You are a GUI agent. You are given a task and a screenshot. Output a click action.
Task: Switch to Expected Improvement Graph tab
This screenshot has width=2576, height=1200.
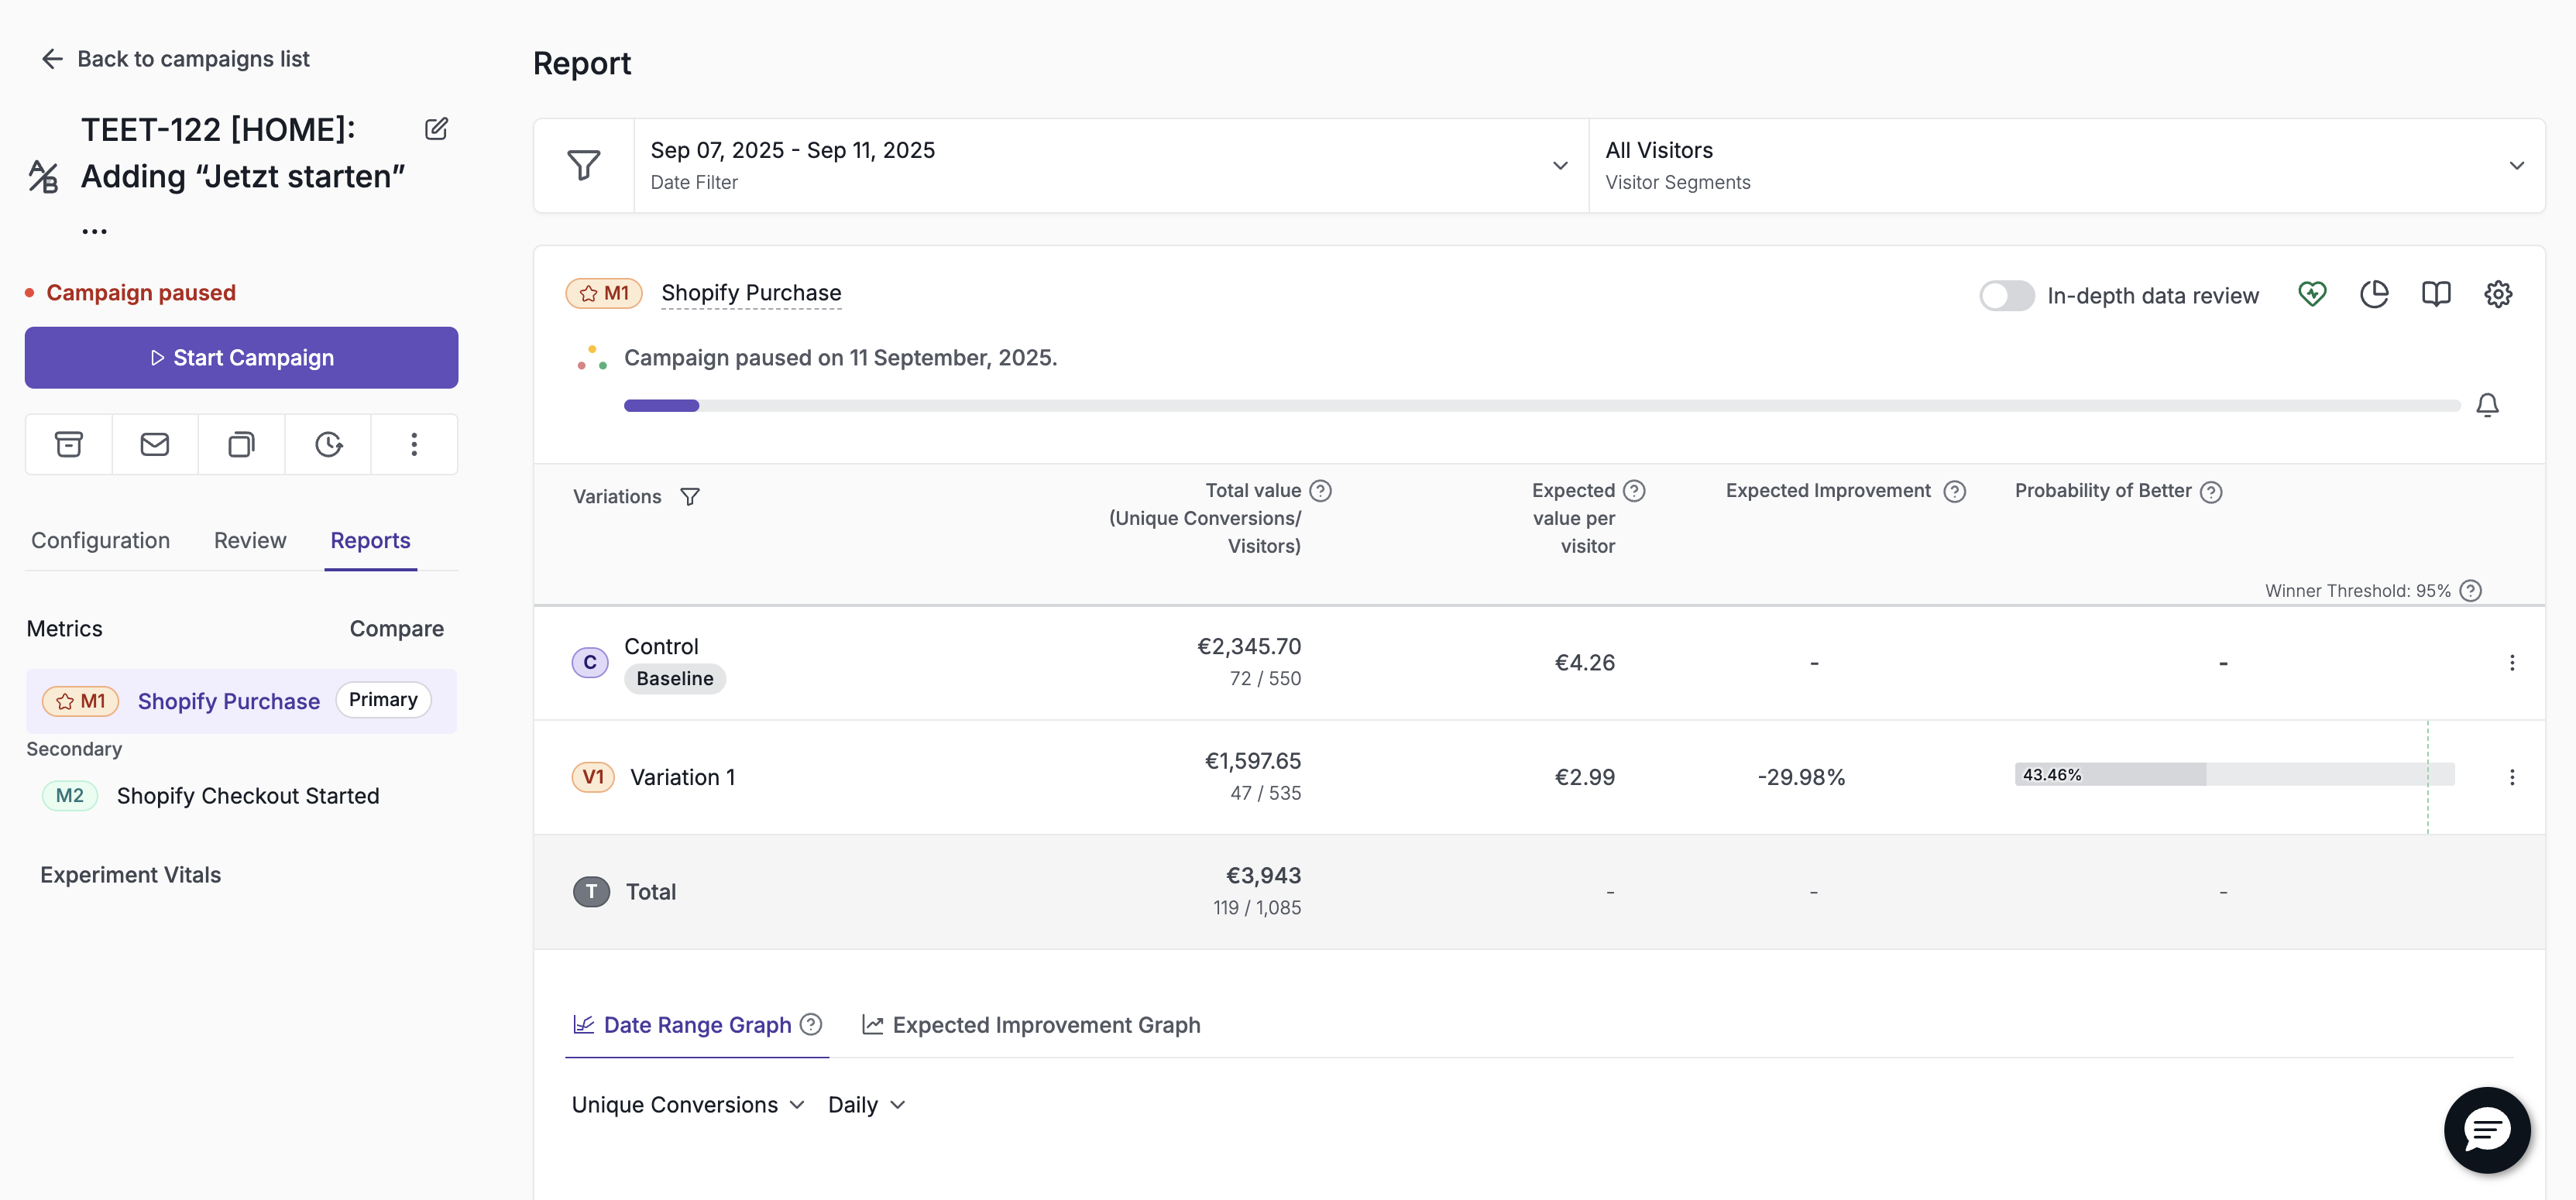pos(1031,1025)
